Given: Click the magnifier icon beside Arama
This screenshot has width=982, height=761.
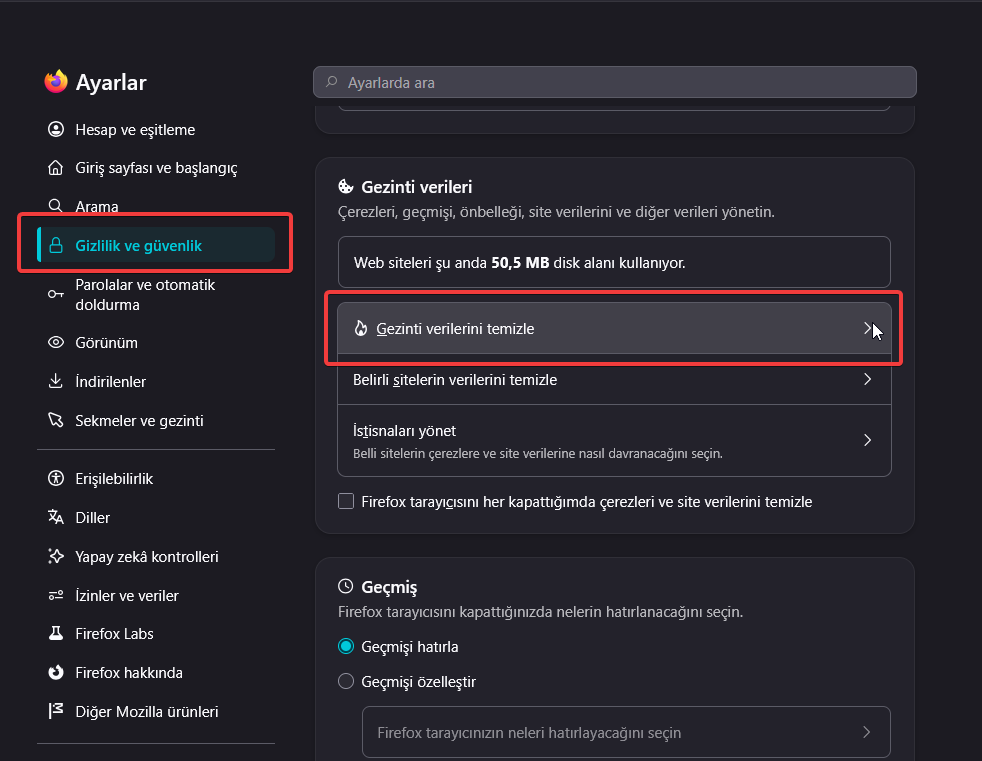Looking at the screenshot, I should 56,205.
